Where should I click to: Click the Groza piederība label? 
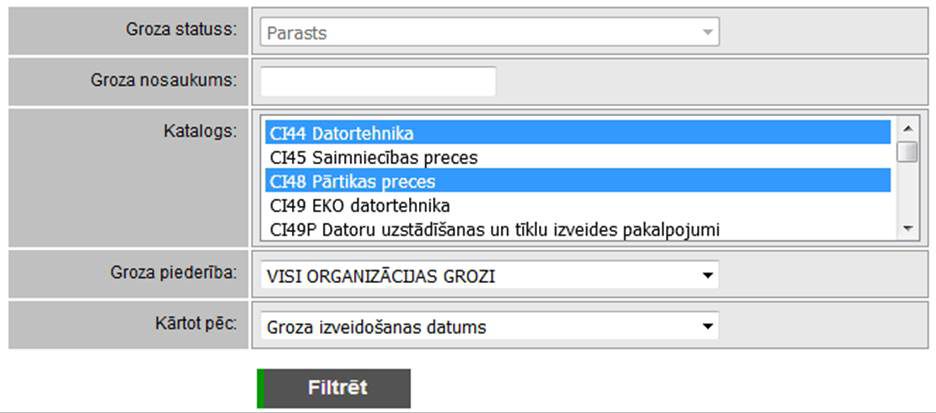(x=173, y=271)
